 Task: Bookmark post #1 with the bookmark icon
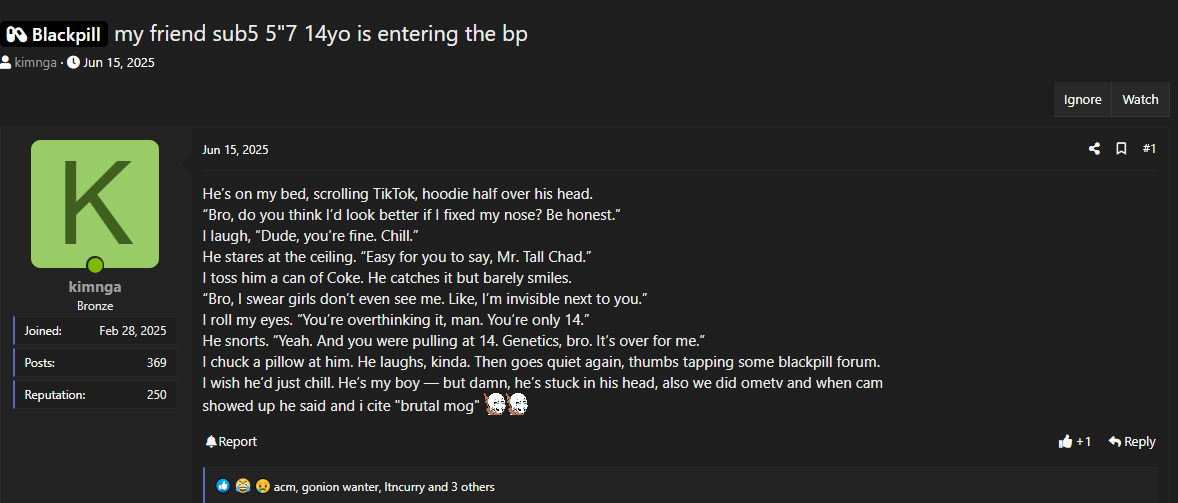coord(1121,149)
